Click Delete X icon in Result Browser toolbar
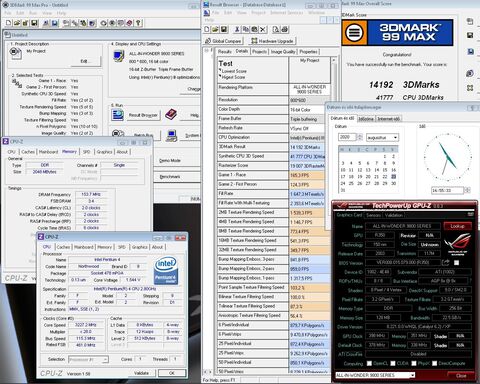This screenshot has height=384, width=480. point(263,29)
